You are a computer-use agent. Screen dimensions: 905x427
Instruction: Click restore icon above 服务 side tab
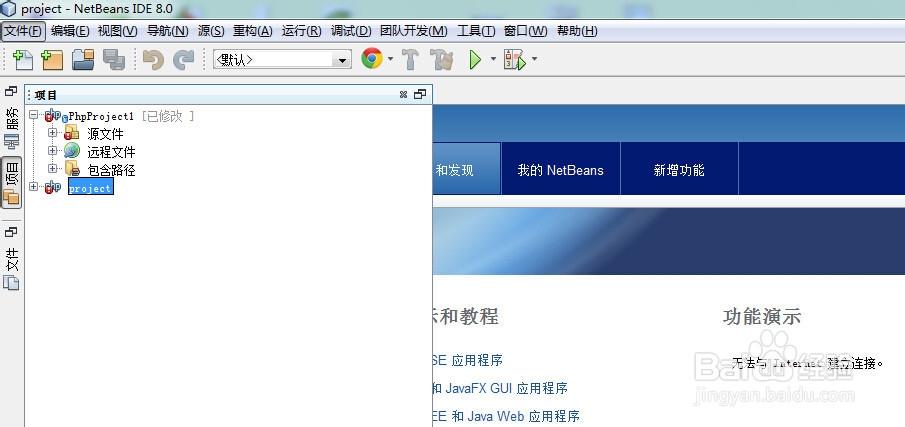pyautogui.click(x=11, y=91)
